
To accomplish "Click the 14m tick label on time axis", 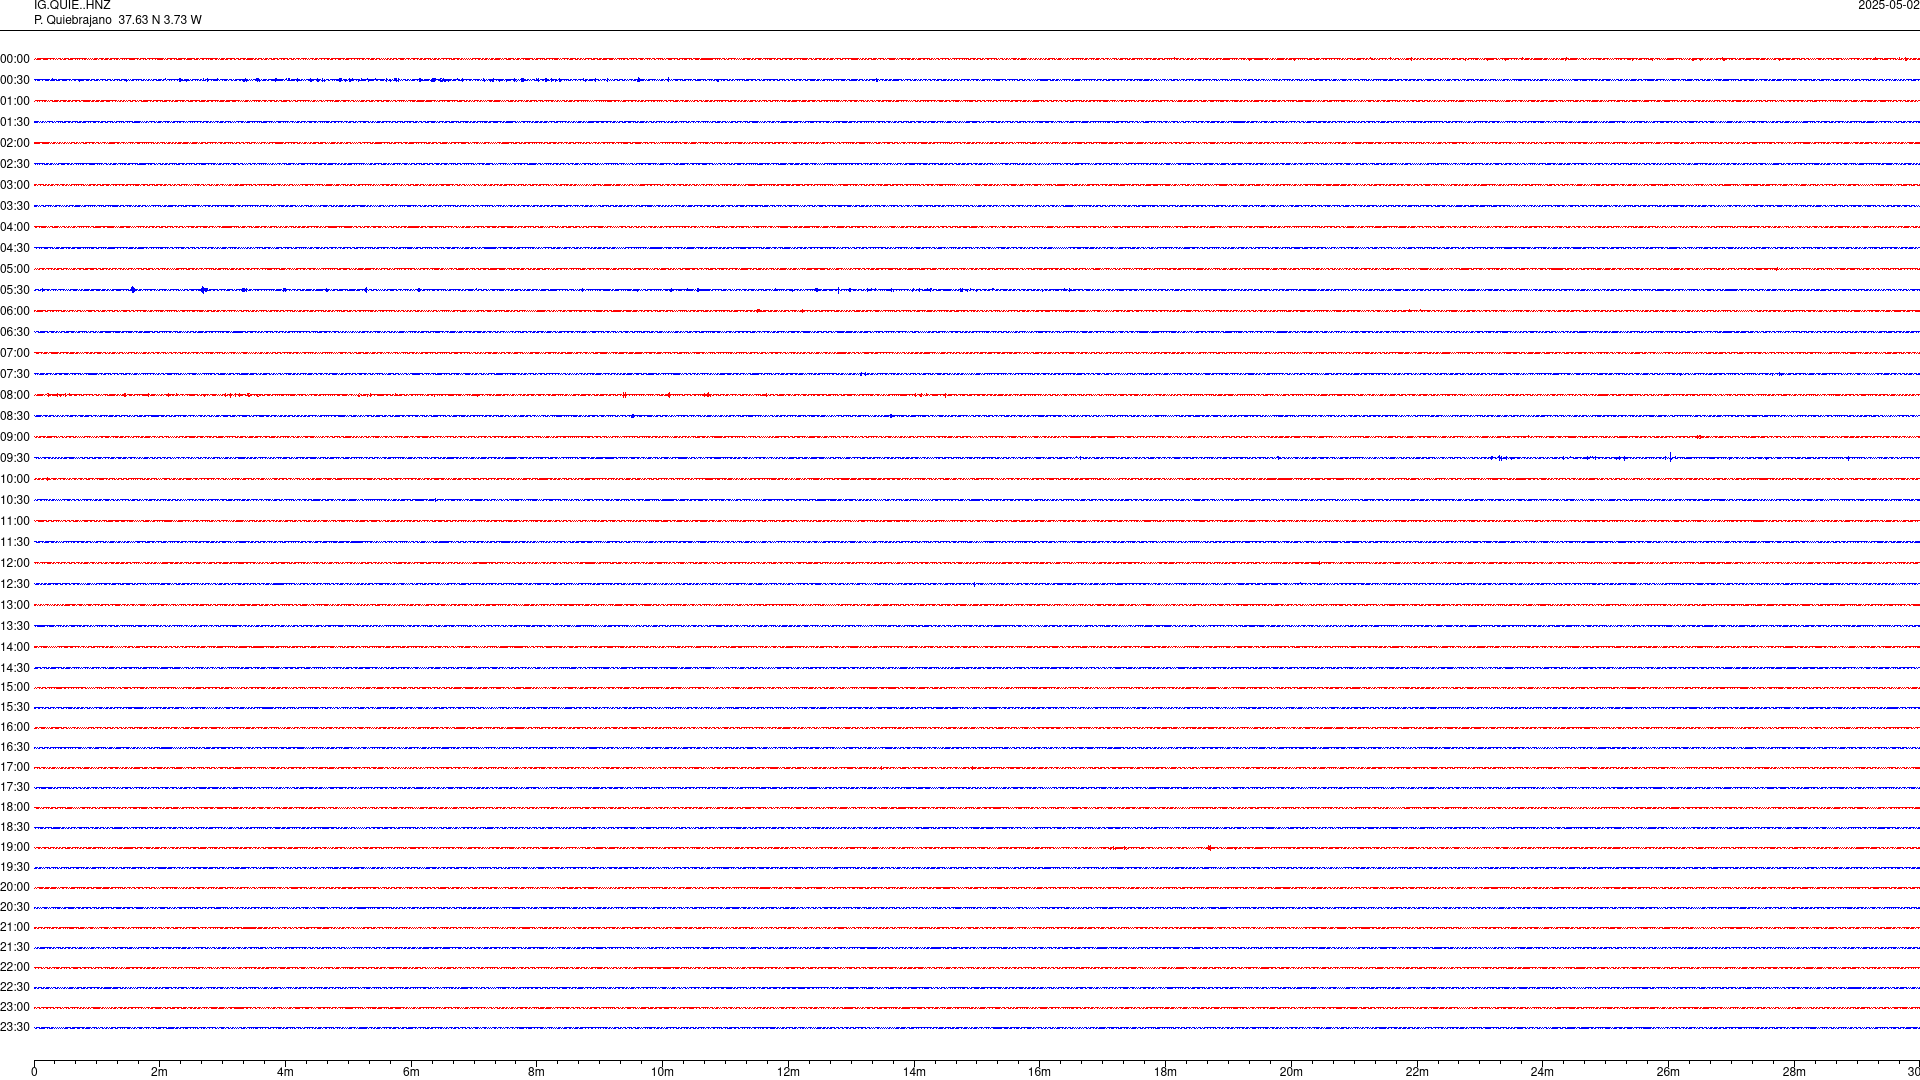I will tap(914, 1072).
